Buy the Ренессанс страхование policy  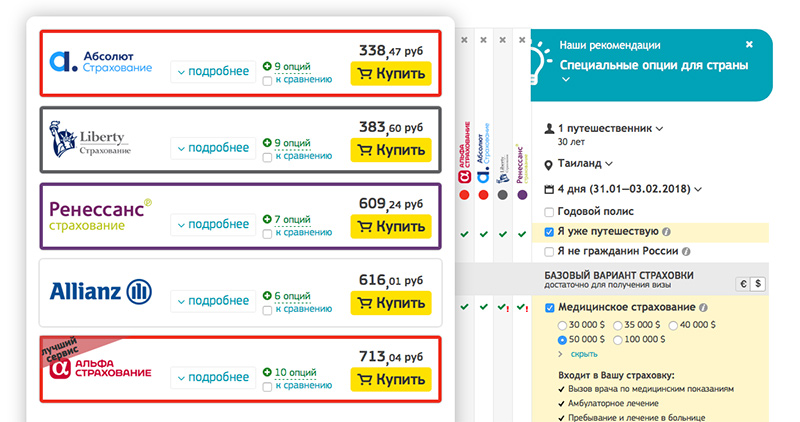[391, 227]
